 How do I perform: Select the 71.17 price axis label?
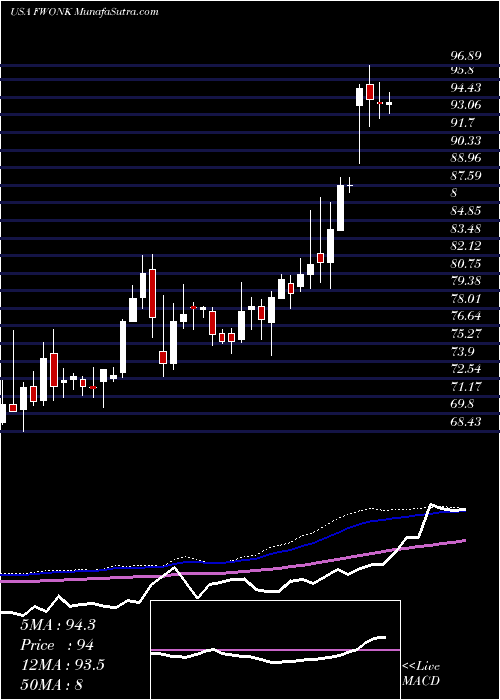pyautogui.click(x=466, y=387)
